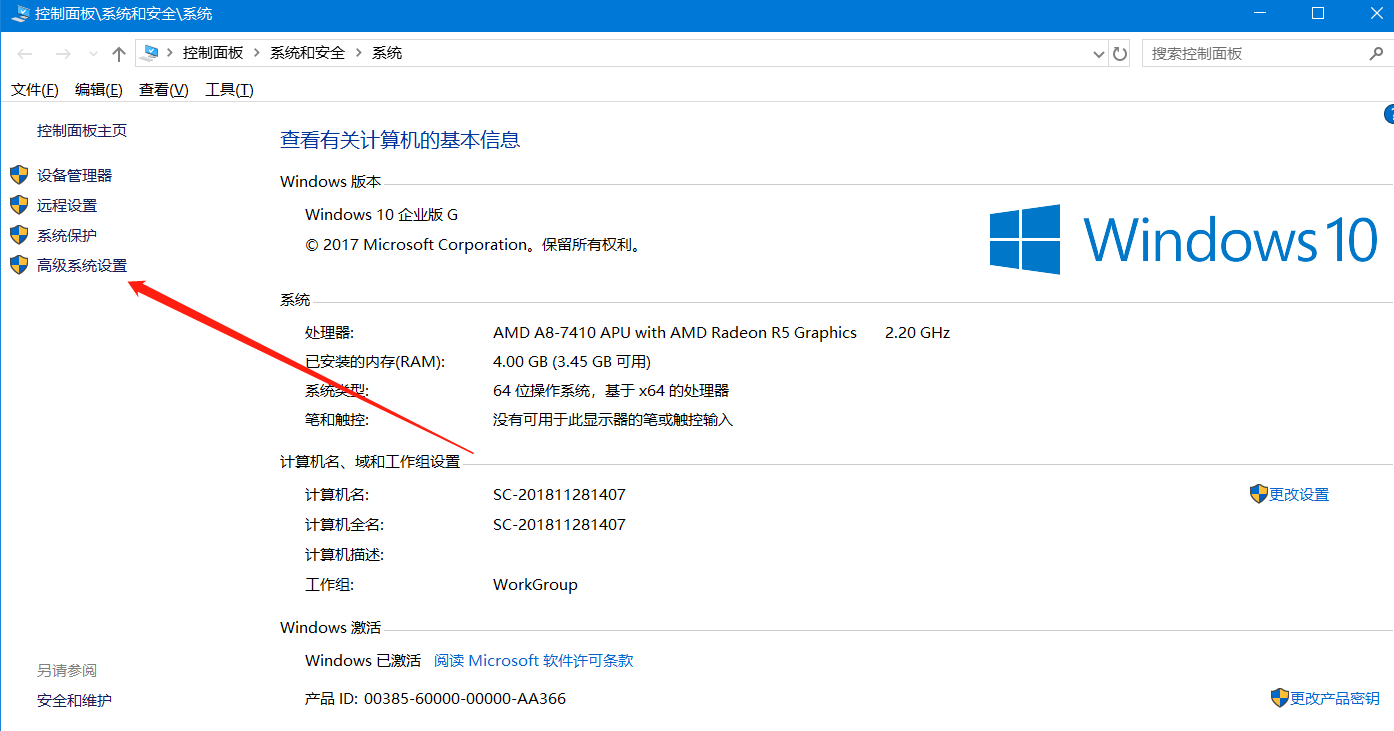Image resolution: width=1394 pixels, height=731 pixels.
Task: Go up one level with up arrow
Action: click(x=119, y=54)
